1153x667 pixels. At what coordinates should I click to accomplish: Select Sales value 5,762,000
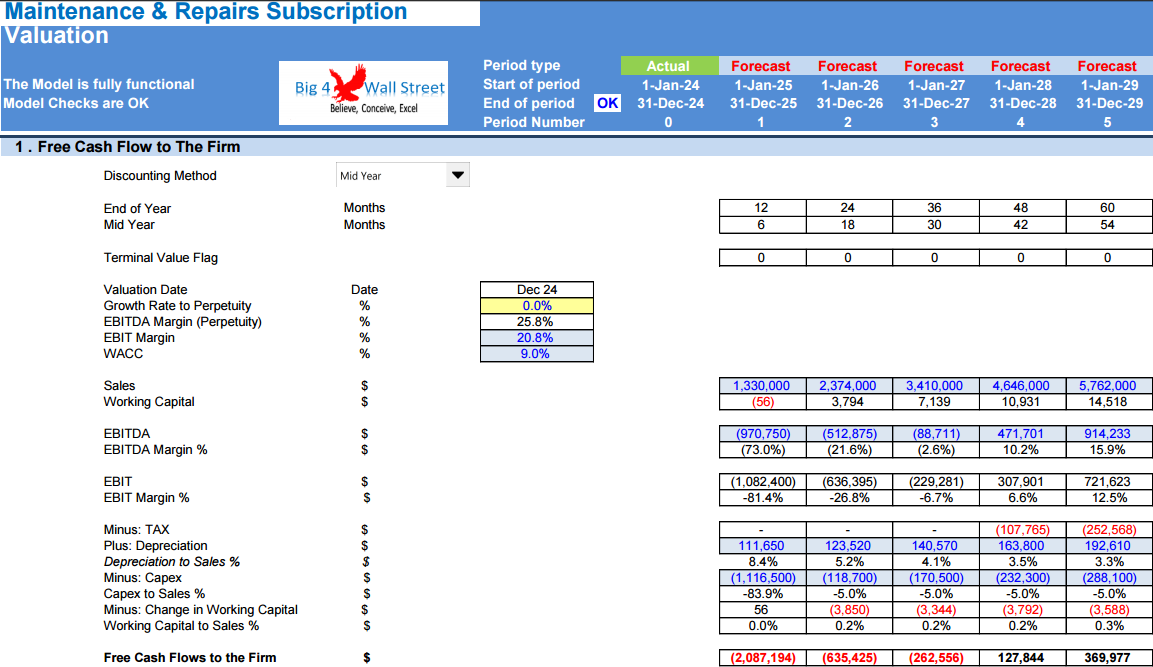(1109, 385)
